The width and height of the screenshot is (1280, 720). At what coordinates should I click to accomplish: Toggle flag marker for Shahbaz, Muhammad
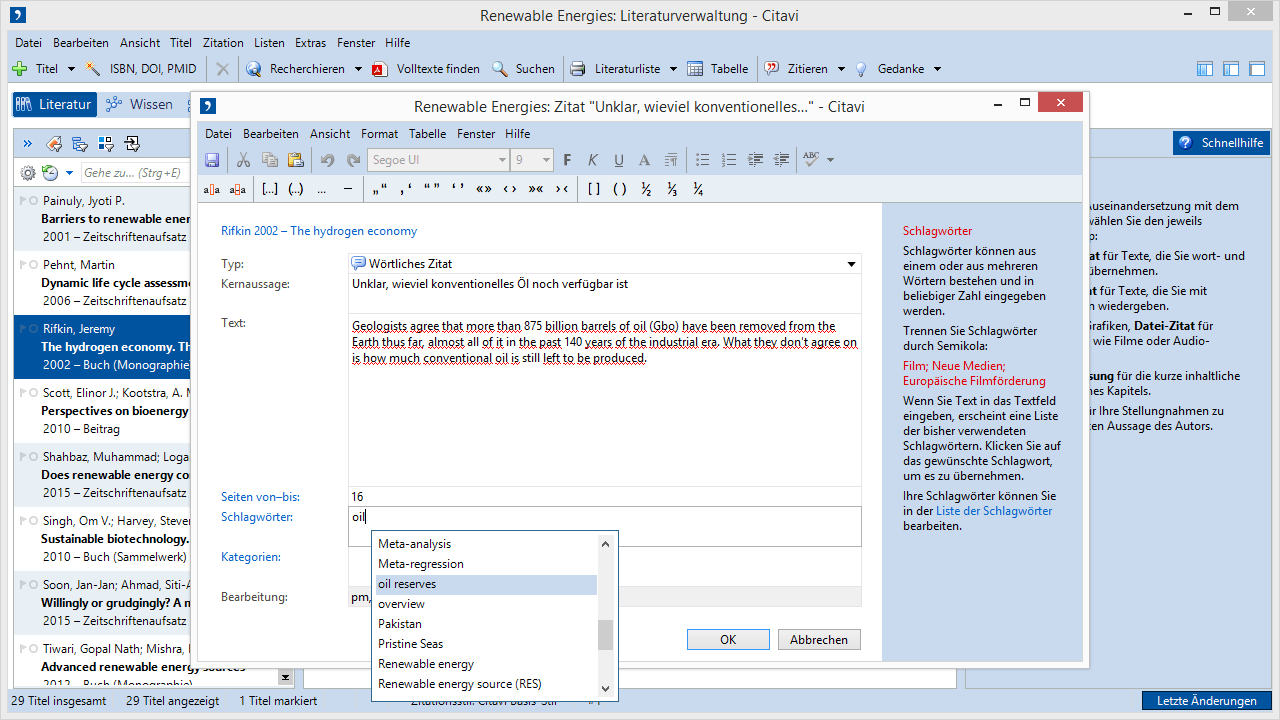click(x=24, y=457)
